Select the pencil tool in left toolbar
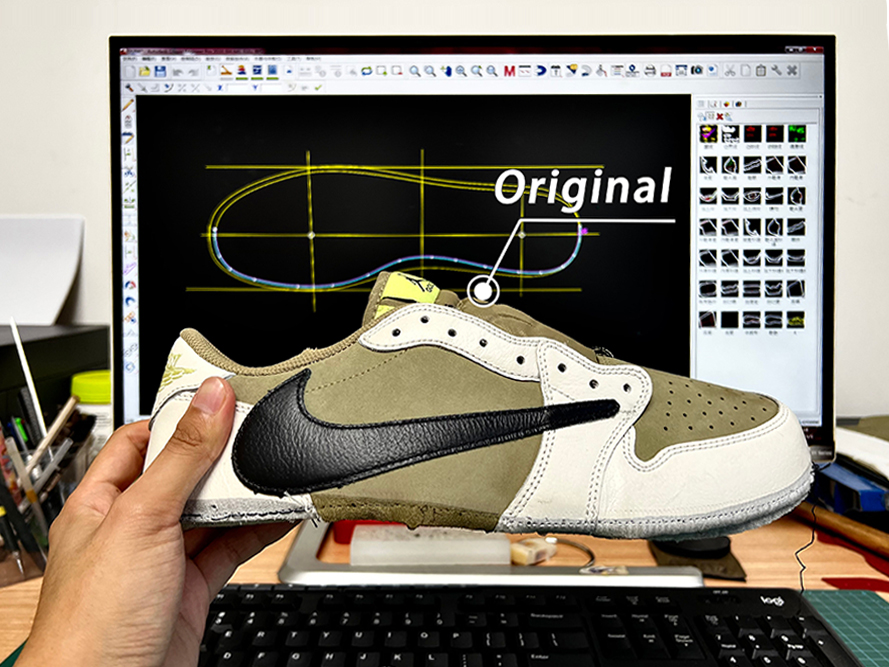 tap(128, 104)
